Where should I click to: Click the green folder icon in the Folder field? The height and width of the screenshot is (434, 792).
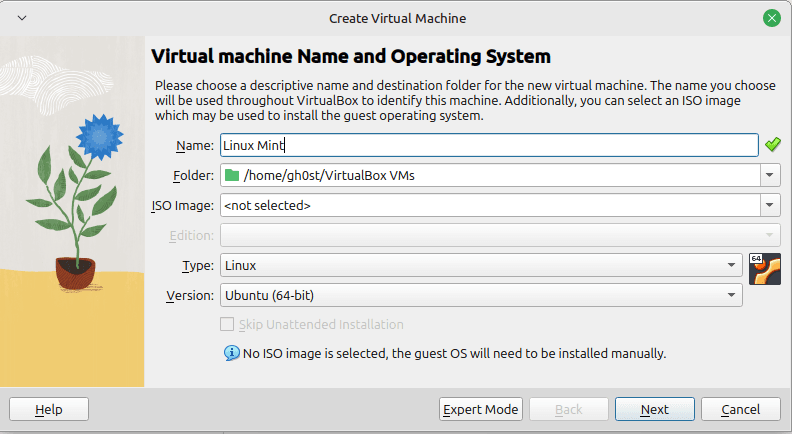tap(232, 175)
